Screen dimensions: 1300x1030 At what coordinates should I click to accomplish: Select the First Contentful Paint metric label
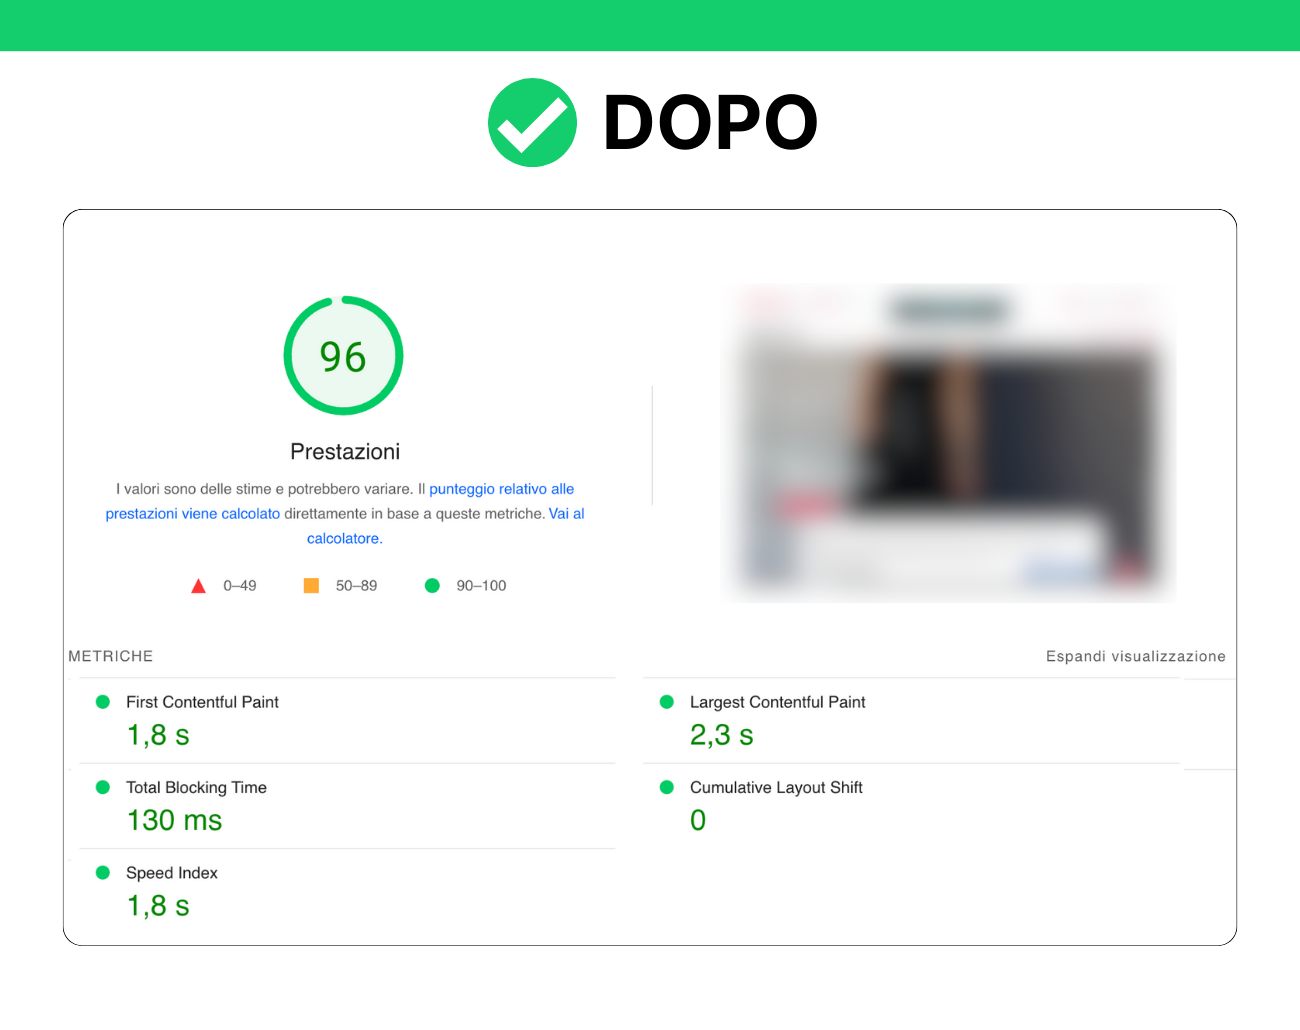coord(202,702)
